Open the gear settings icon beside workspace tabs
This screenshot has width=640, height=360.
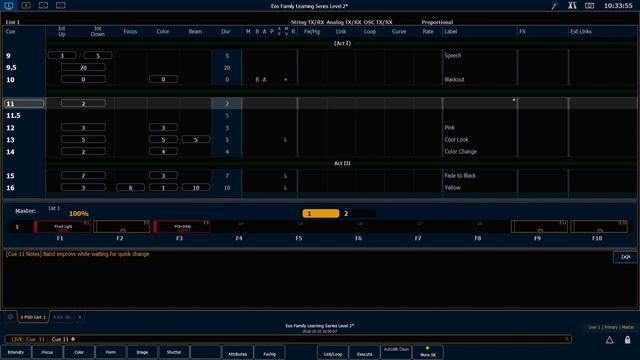(10, 317)
